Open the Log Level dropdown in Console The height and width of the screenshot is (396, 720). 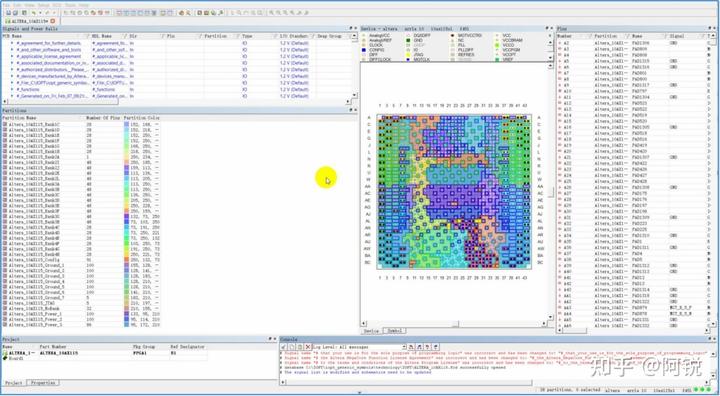pos(404,347)
